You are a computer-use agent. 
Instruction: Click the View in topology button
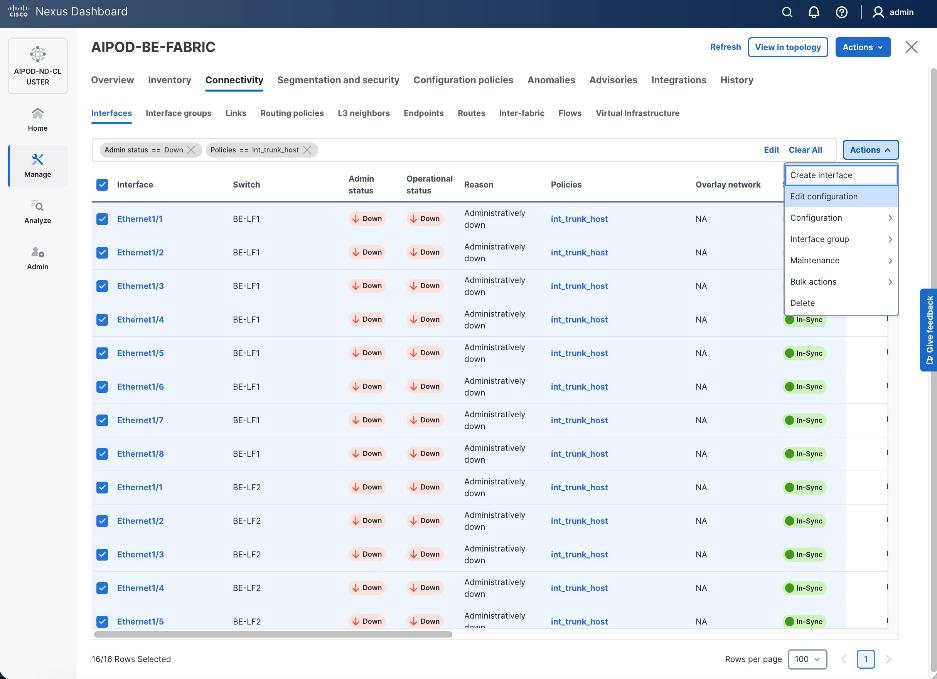tap(788, 47)
